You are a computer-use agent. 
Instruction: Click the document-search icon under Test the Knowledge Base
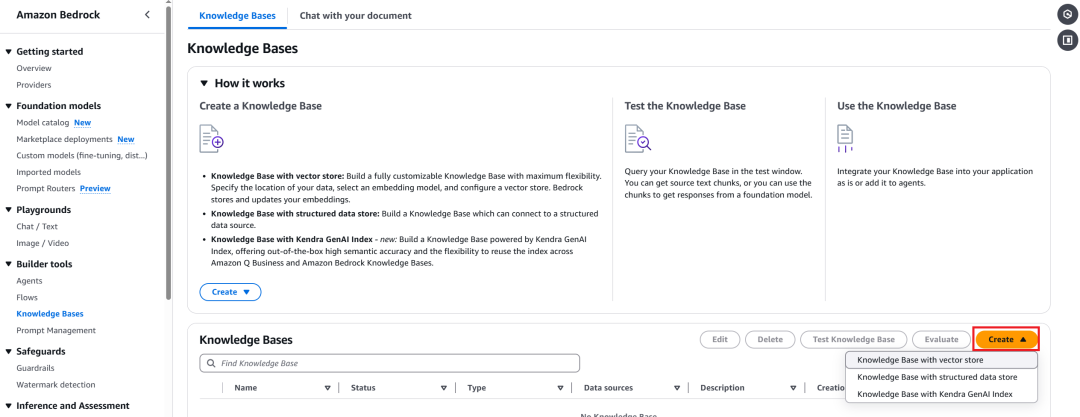(x=637, y=138)
